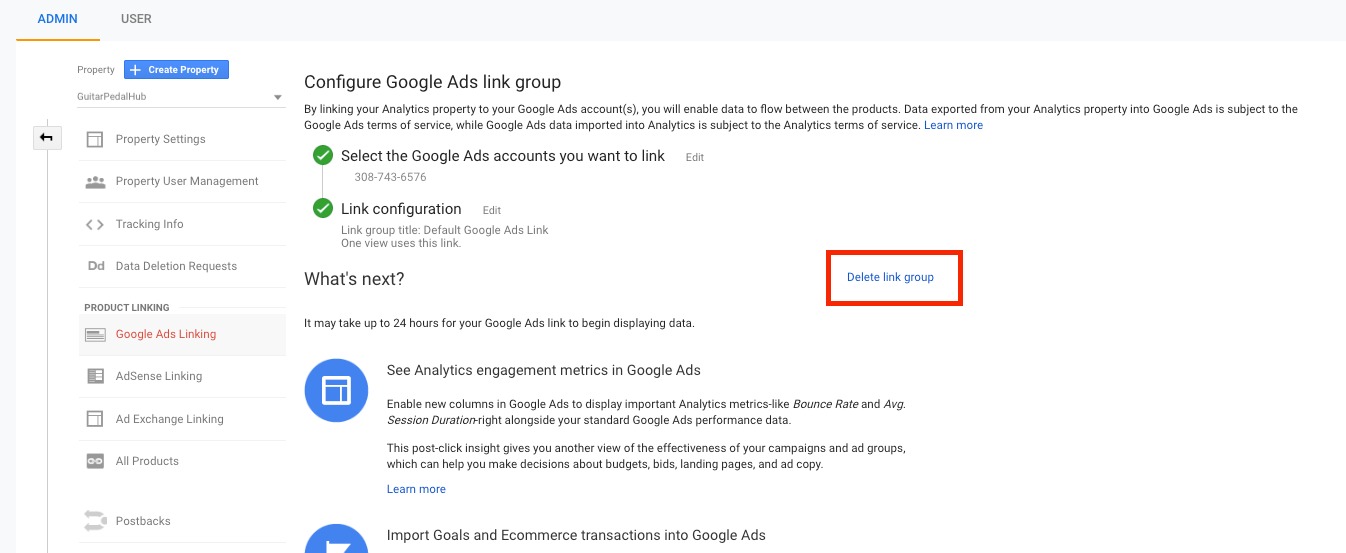
Task: Click the All Products icon
Action: point(95,461)
